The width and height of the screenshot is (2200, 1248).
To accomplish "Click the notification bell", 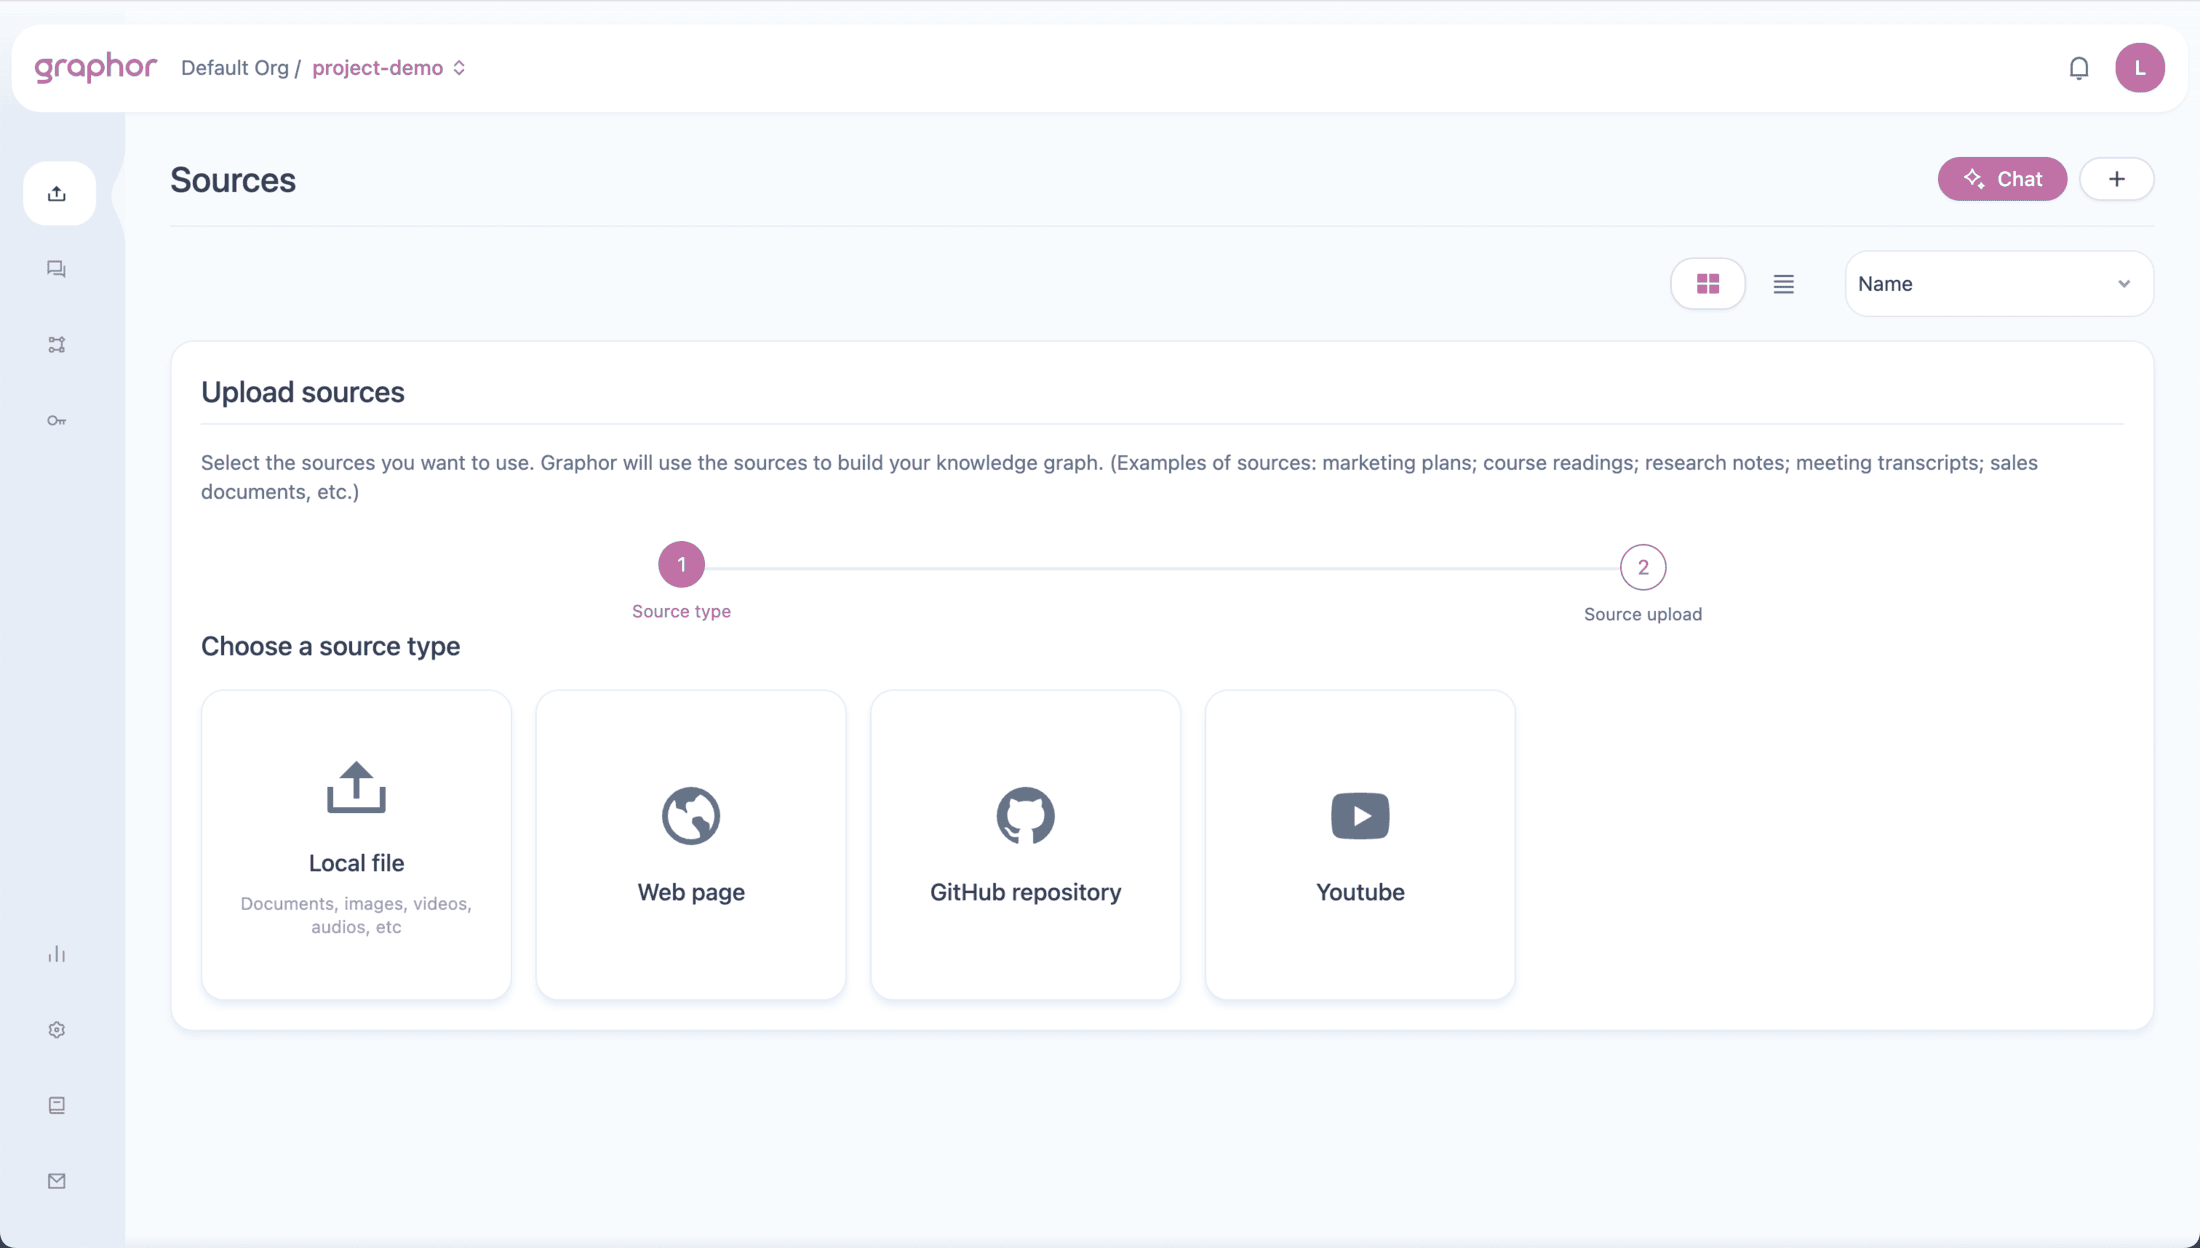I will (x=2079, y=67).
